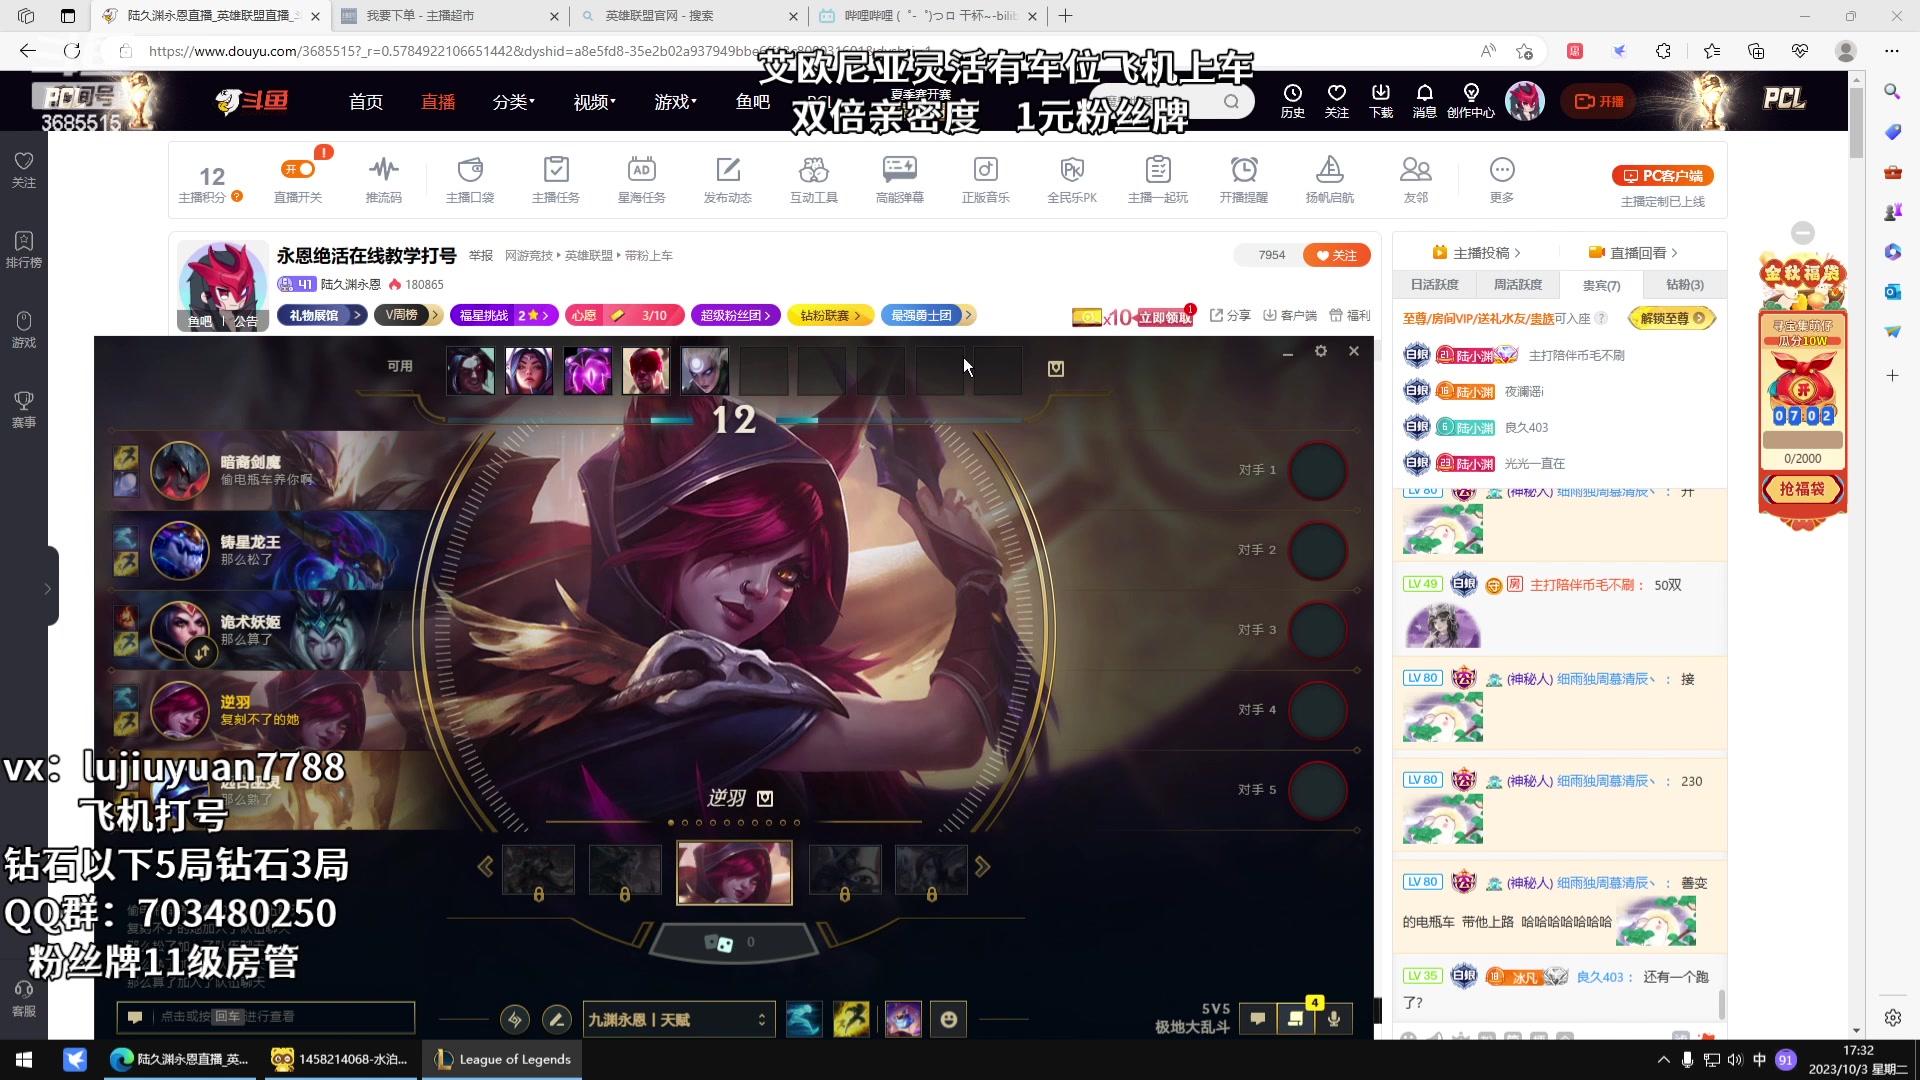The height and width of the screenshot is (1080, 1920).
Task: Click the orange 关注 follow button
Action: [x=1336, y=255]
